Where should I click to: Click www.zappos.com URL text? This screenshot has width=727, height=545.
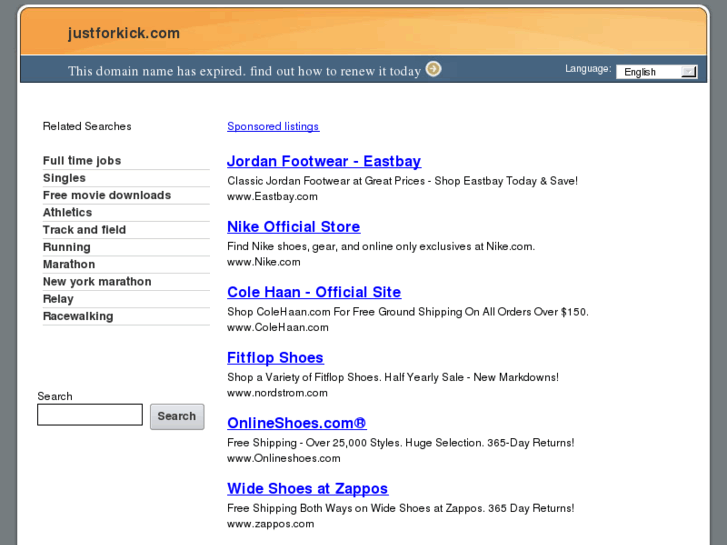pos(270,524)
